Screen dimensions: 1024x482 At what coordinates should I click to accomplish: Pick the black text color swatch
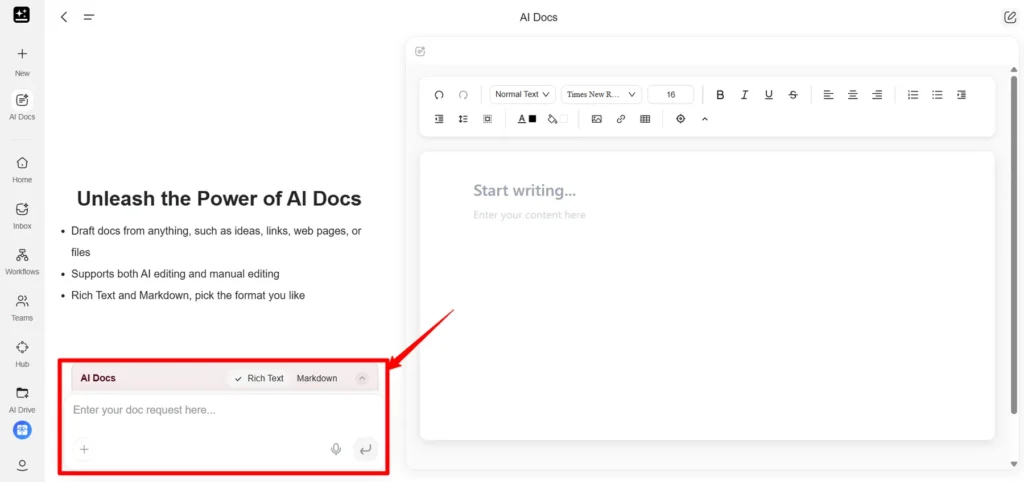click(532, 119)
